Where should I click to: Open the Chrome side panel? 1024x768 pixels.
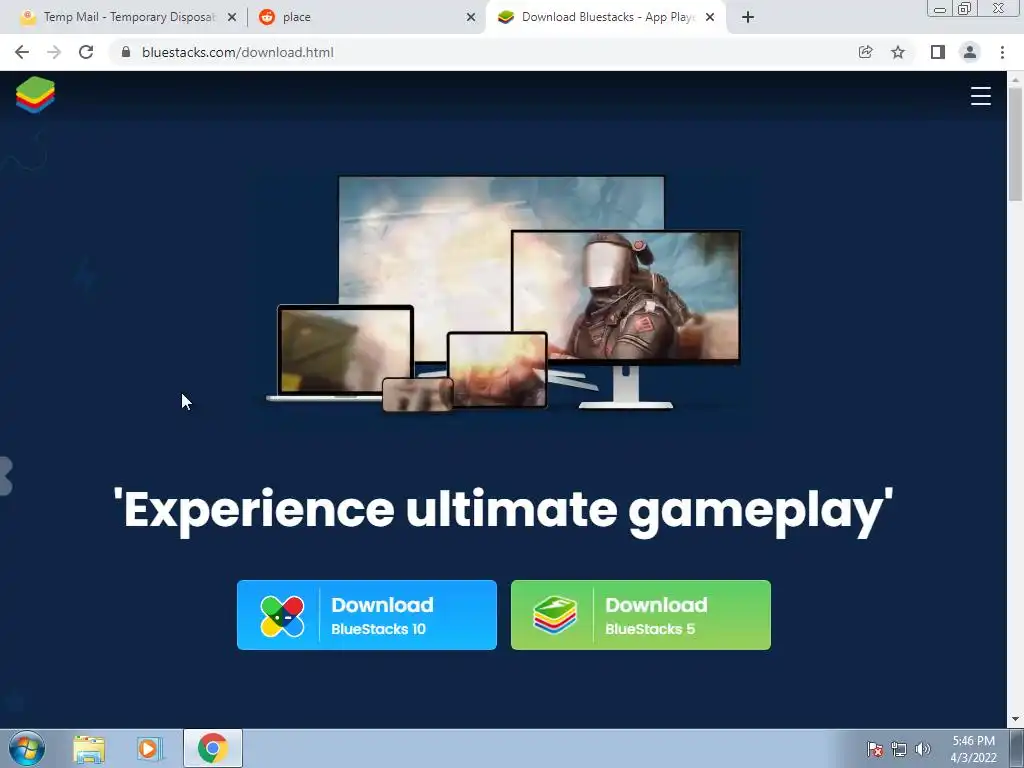pyautogui.click(x=938, y=52)
